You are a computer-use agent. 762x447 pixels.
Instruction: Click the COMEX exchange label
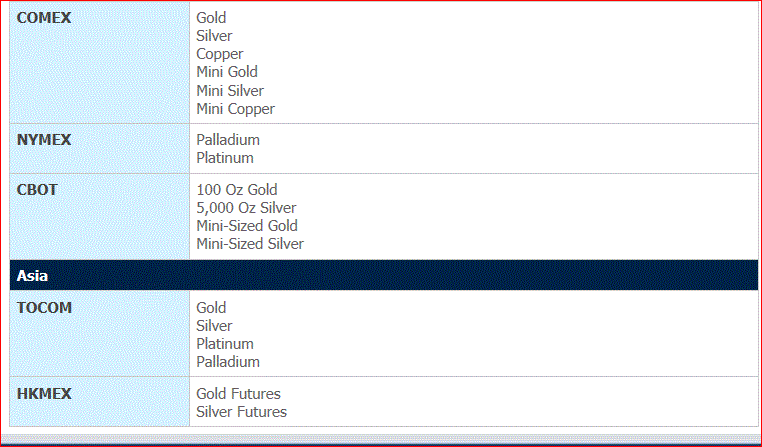[x=44, y=18]
